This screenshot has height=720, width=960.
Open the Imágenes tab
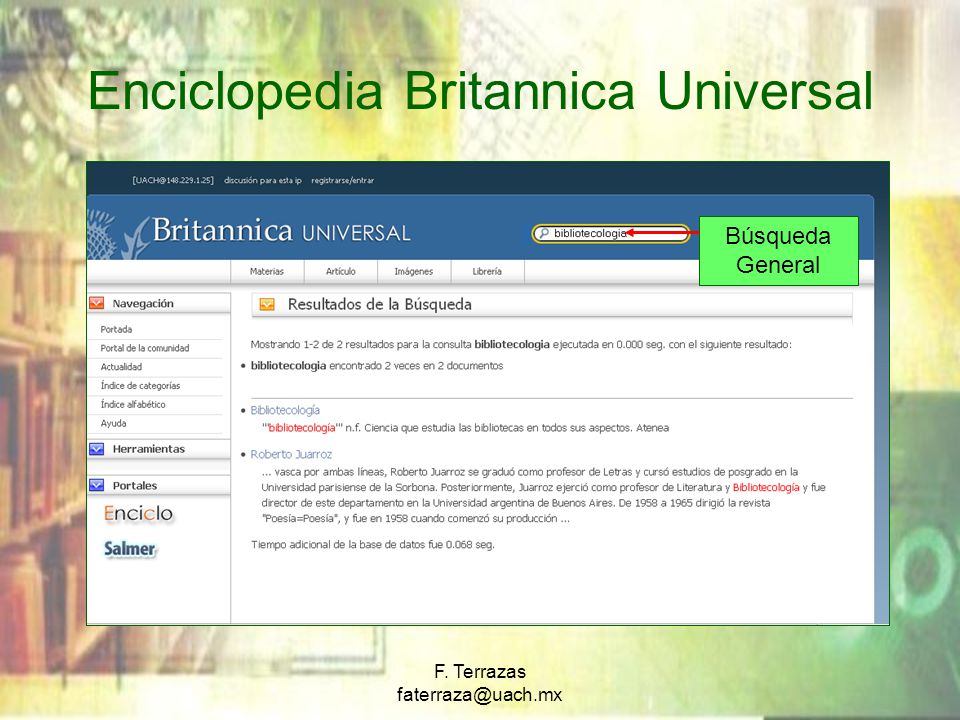point(414,271)
